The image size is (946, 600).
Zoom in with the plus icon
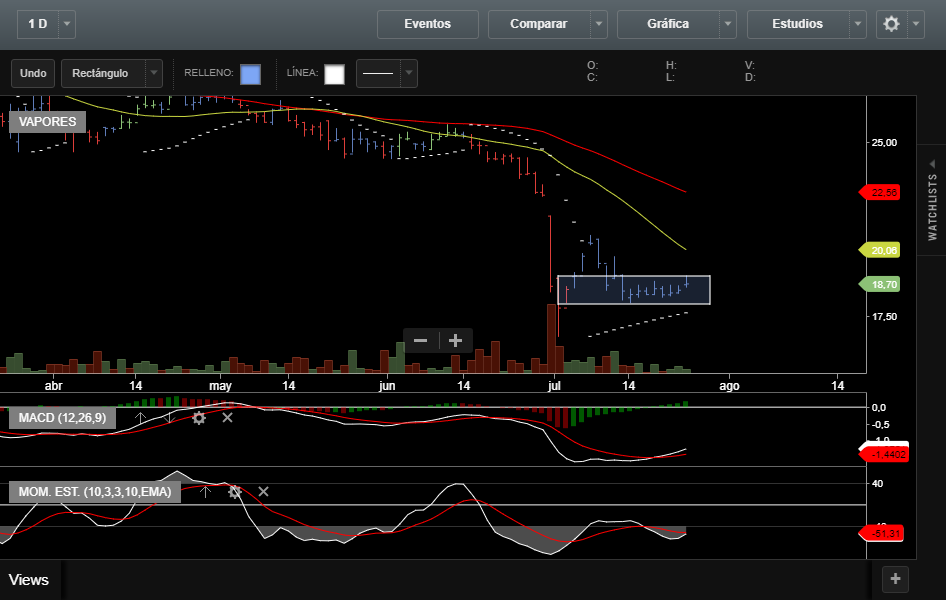click(455, 341)
